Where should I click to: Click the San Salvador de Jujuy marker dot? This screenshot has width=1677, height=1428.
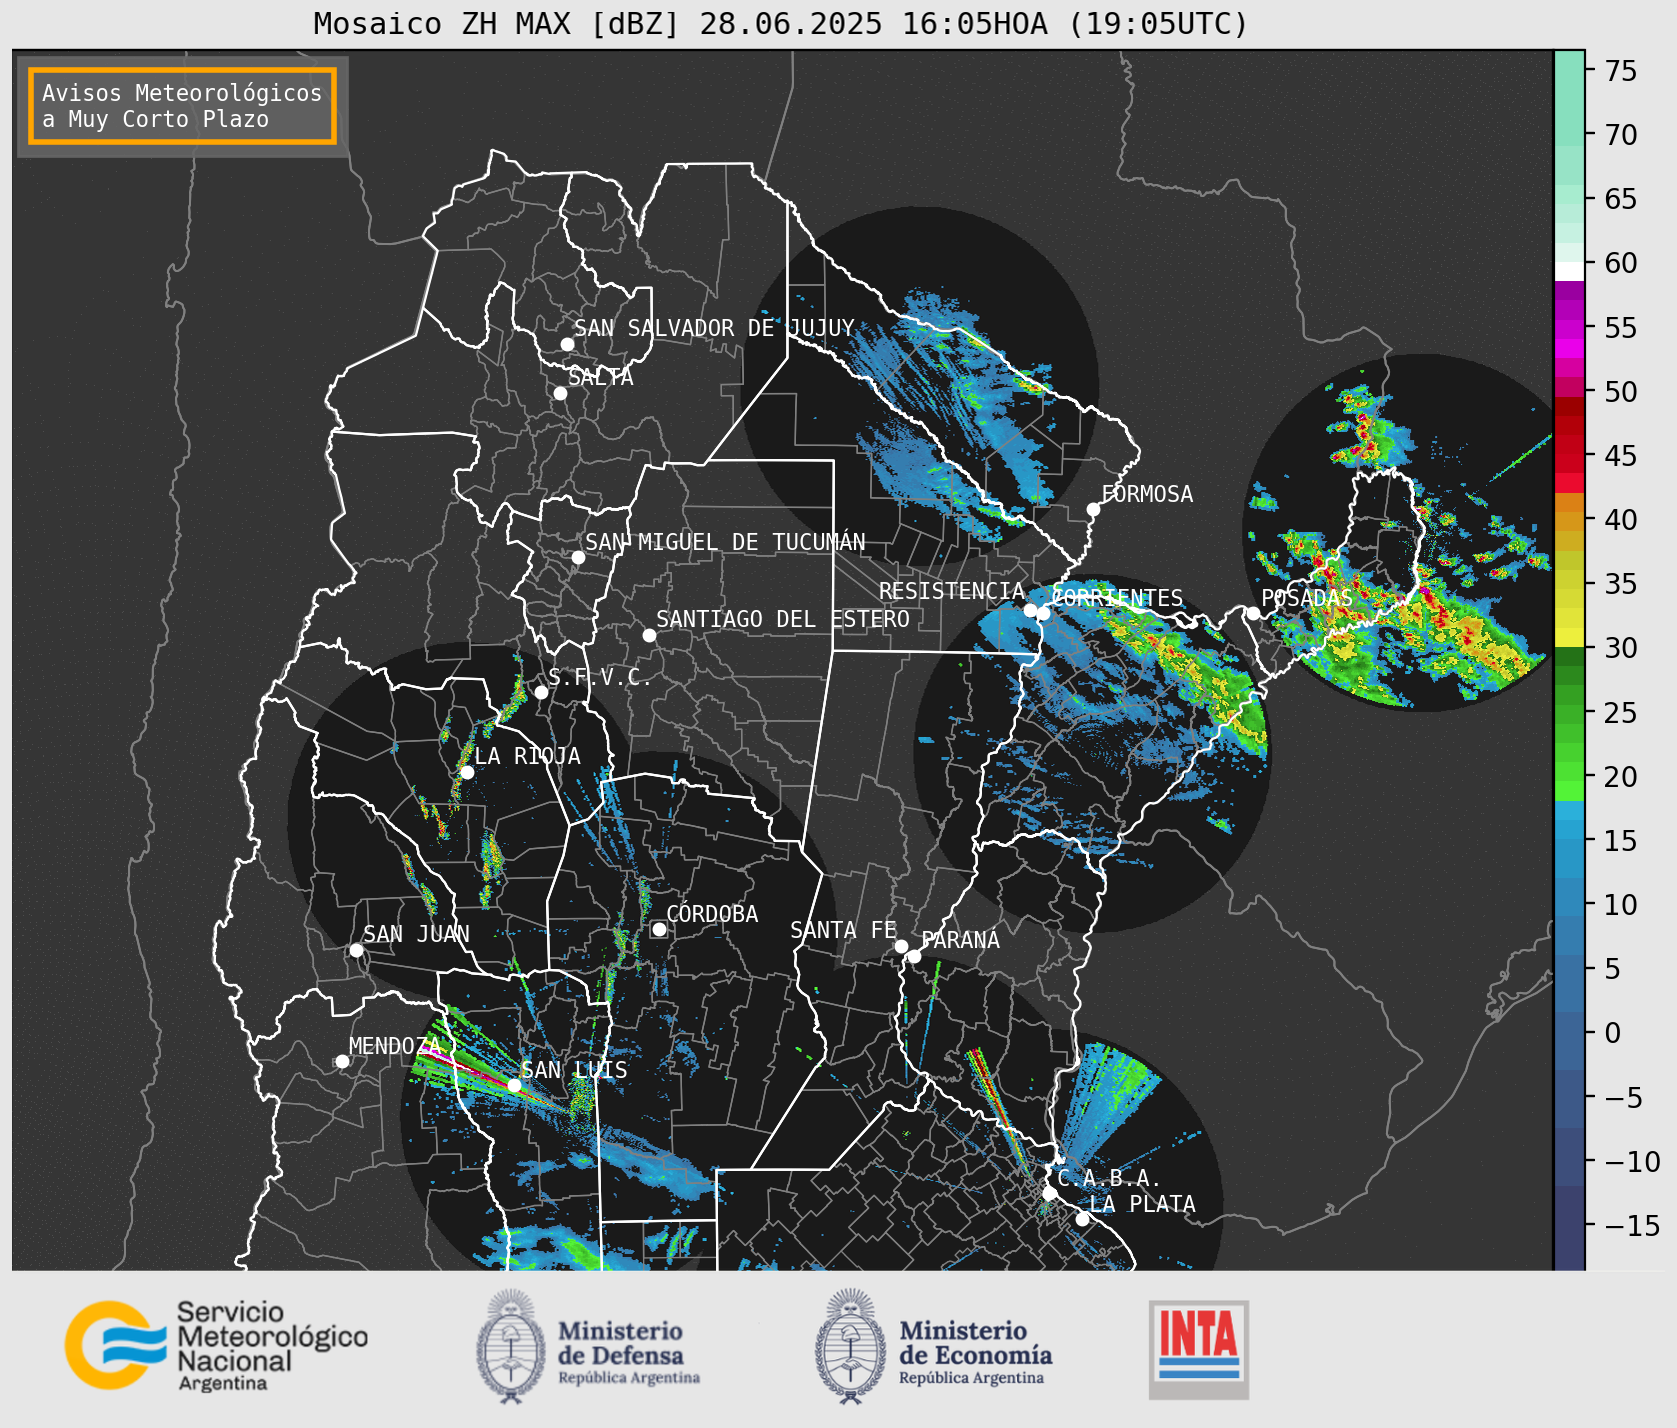(x=567, y=344)
